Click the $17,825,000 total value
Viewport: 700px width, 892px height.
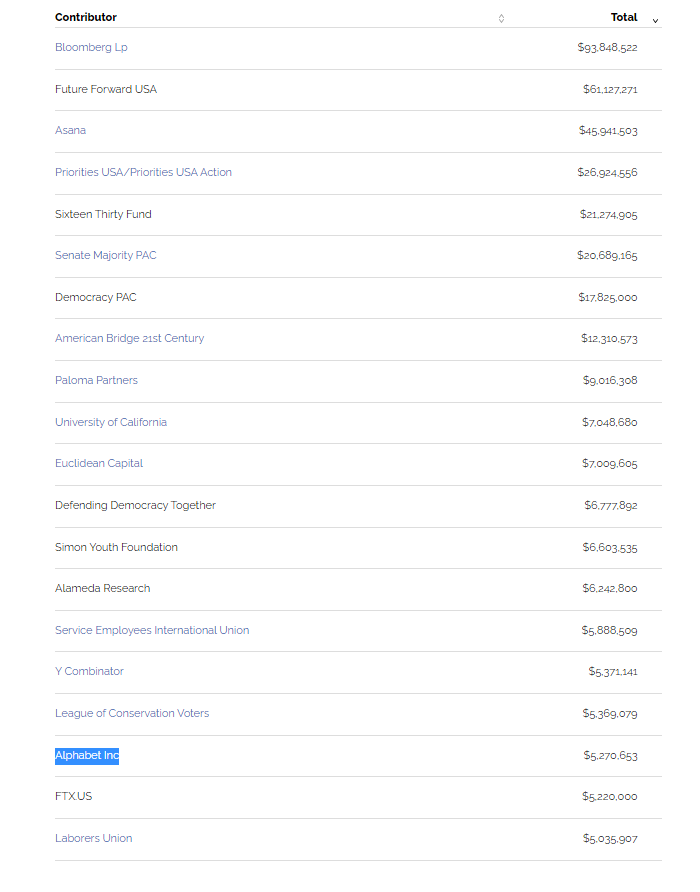(x=608, y=298)
